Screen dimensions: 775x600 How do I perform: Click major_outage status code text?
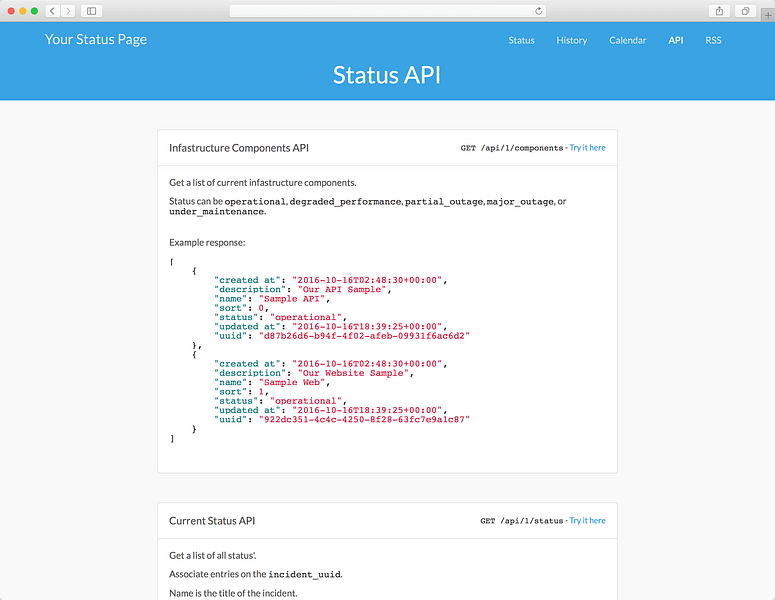coord(520,202)
